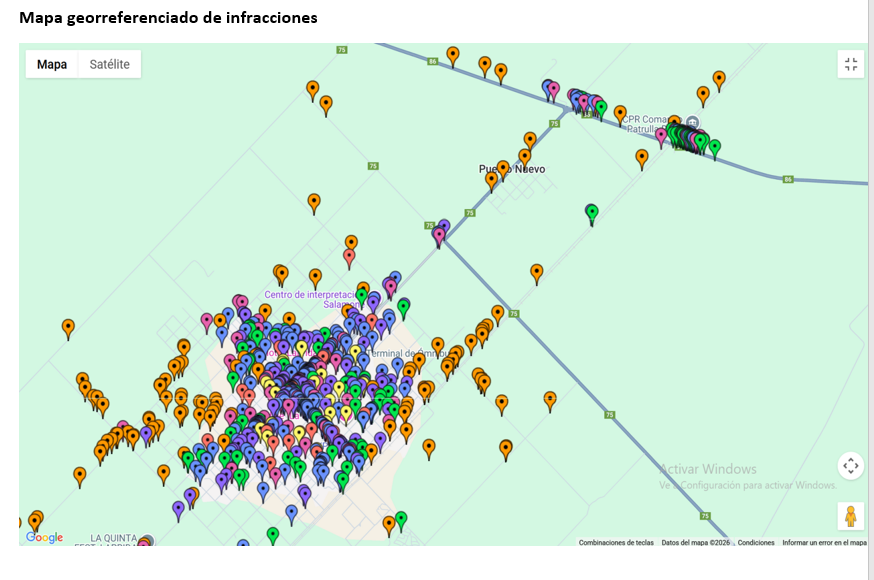
Task: Click Informar un error en el mapa
Action: (824, 543)
